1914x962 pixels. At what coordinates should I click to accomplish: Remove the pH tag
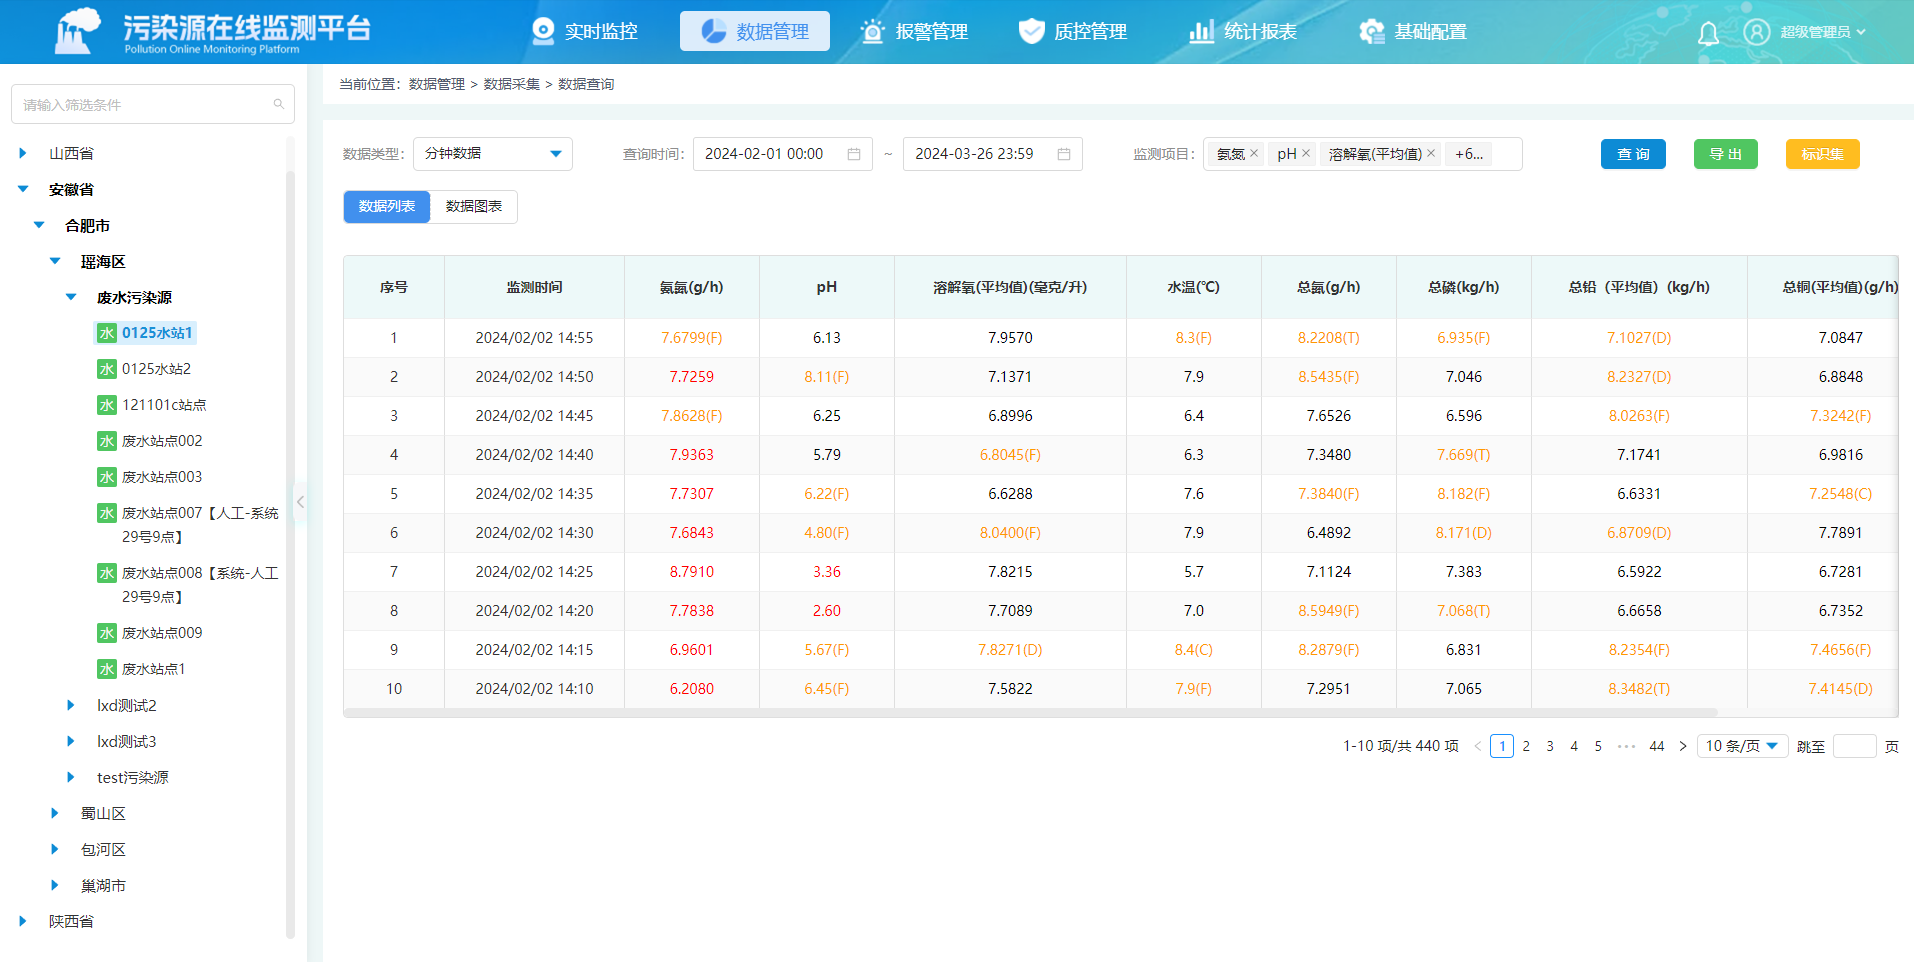[1306, 153]
